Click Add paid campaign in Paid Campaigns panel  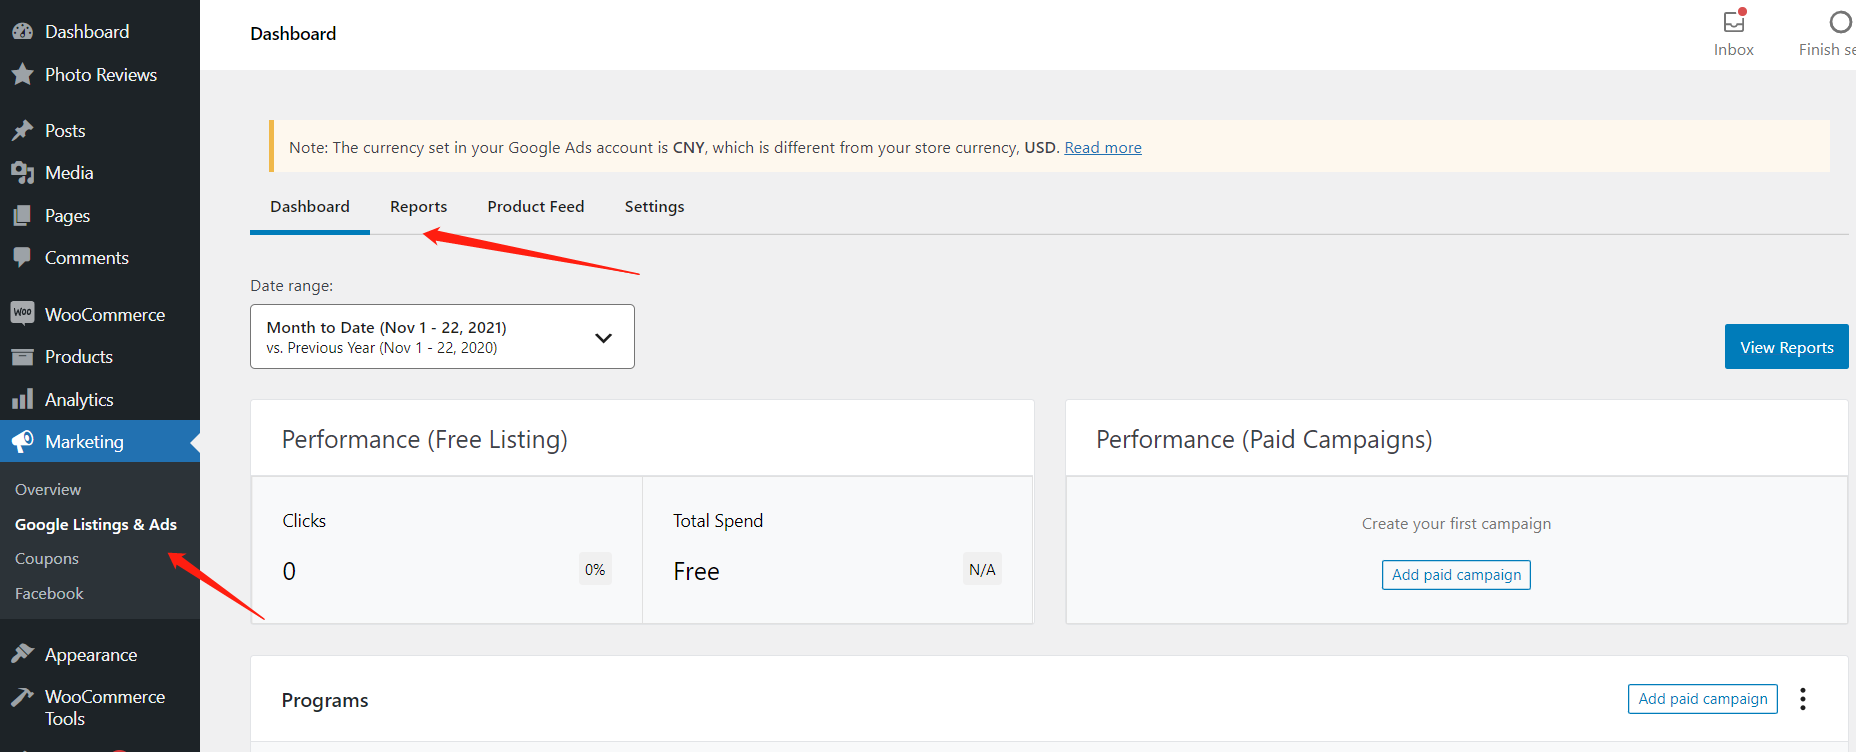click(x=1456, y=575)
